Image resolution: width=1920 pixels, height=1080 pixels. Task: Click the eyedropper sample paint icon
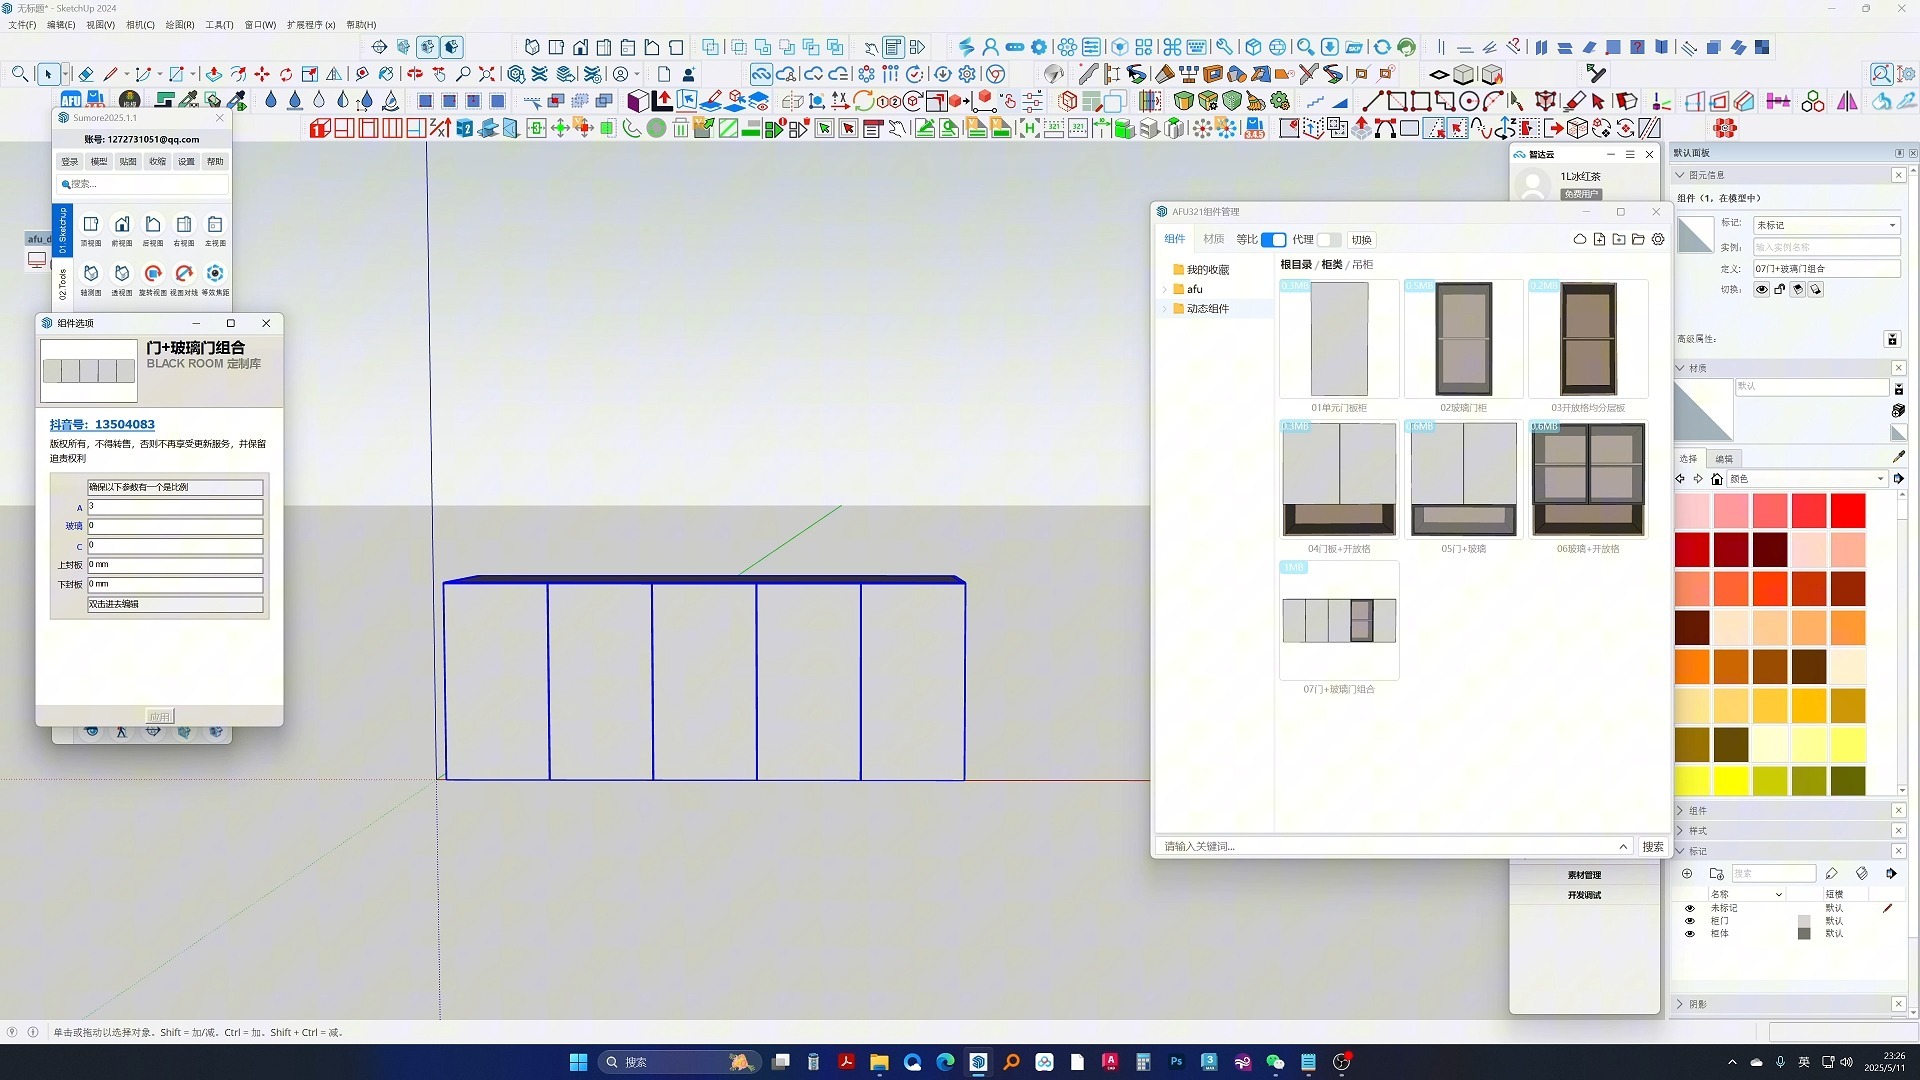coord(1898,457)
